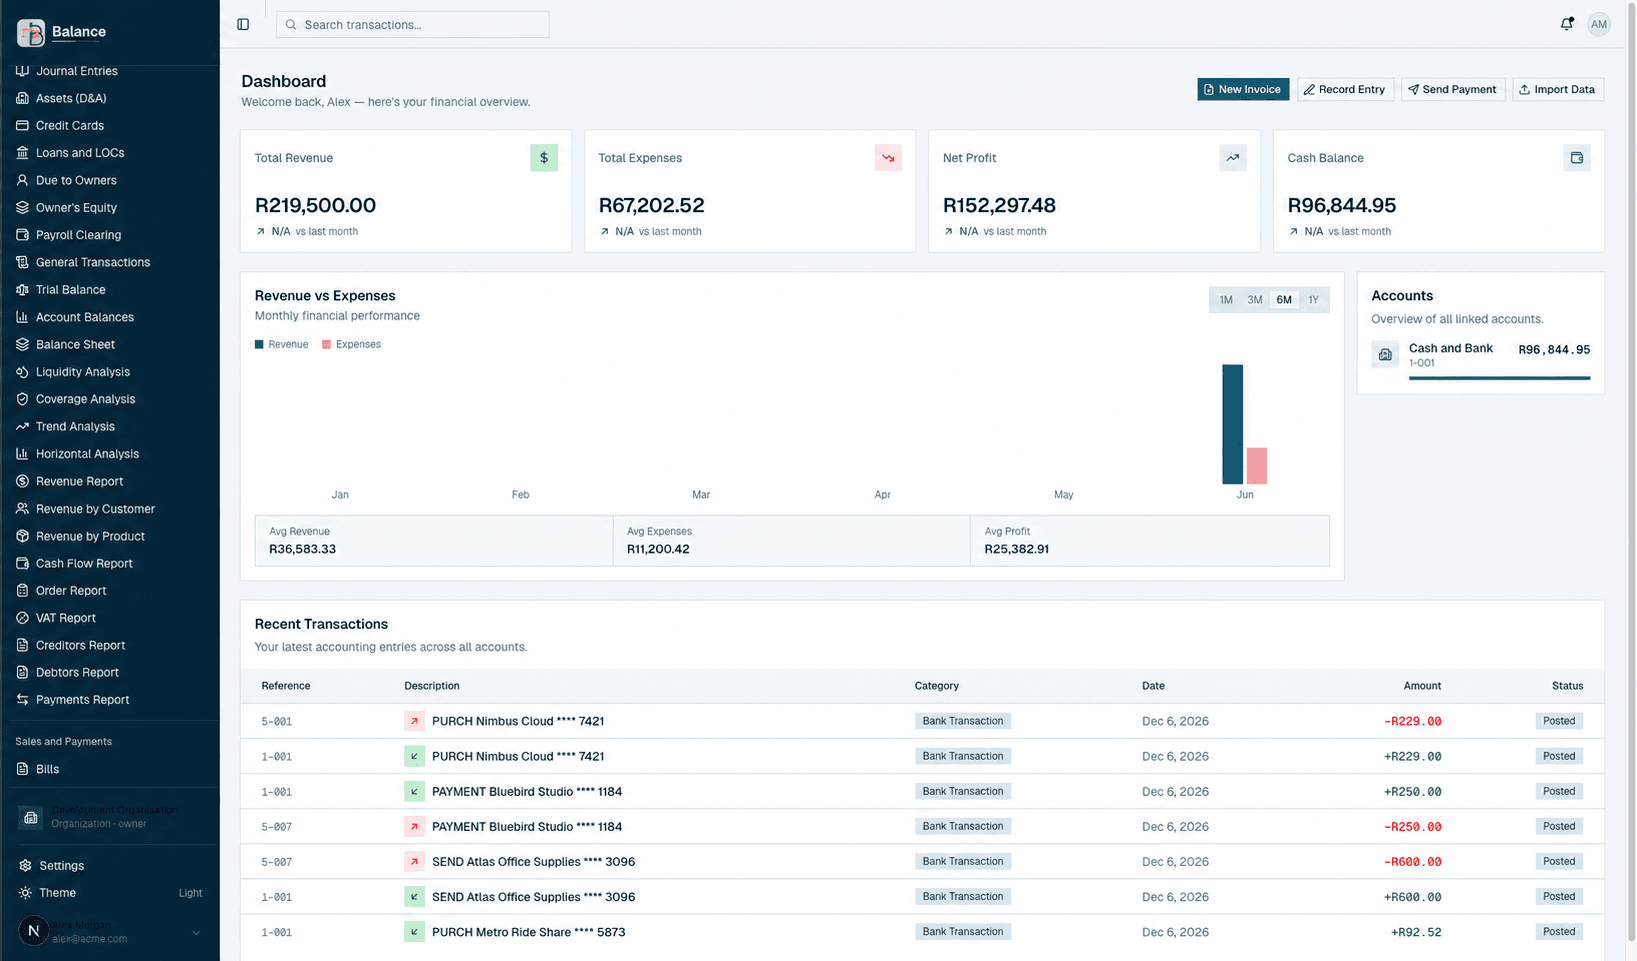The height and width of the screenshot is (961, 1637).
Task: Click the New Invoice button
Action: click(1243, 89)
